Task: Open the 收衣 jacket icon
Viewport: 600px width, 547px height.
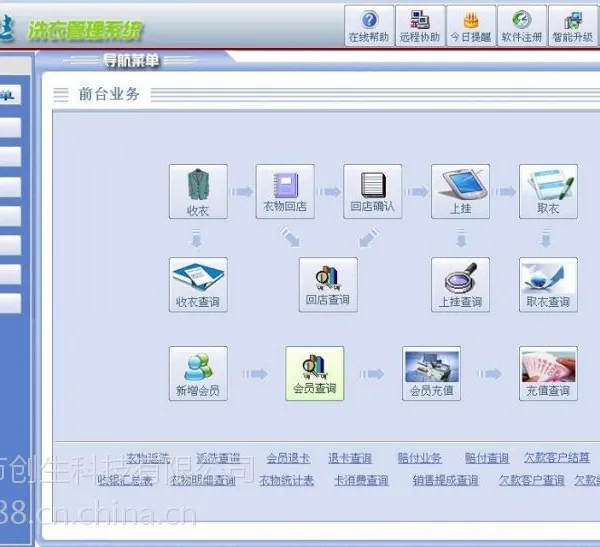Action: 198,192
